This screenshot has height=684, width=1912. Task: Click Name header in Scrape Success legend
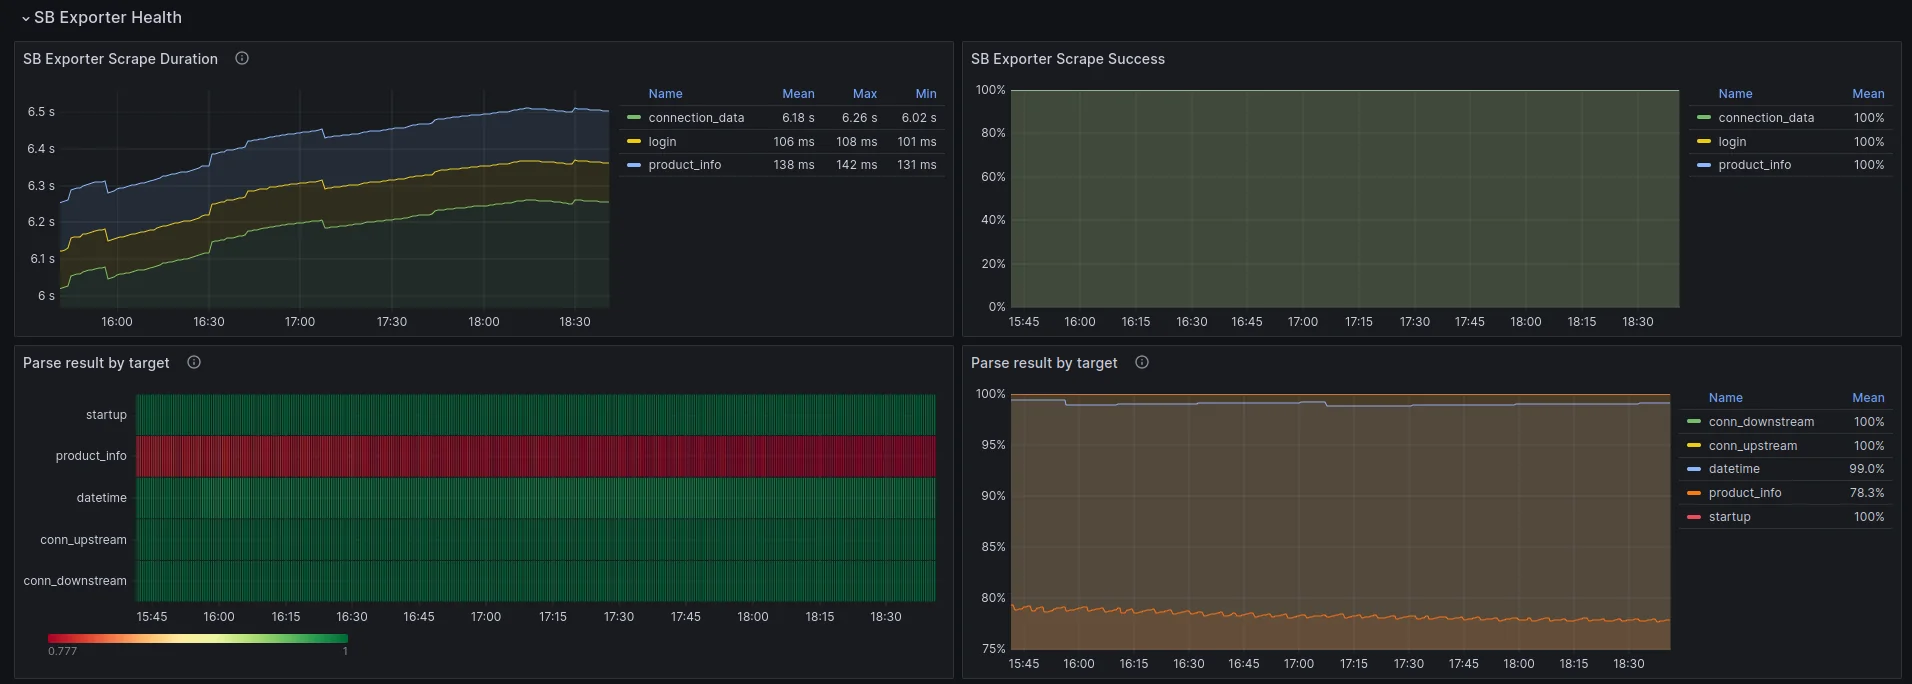tap(1735, 94)
